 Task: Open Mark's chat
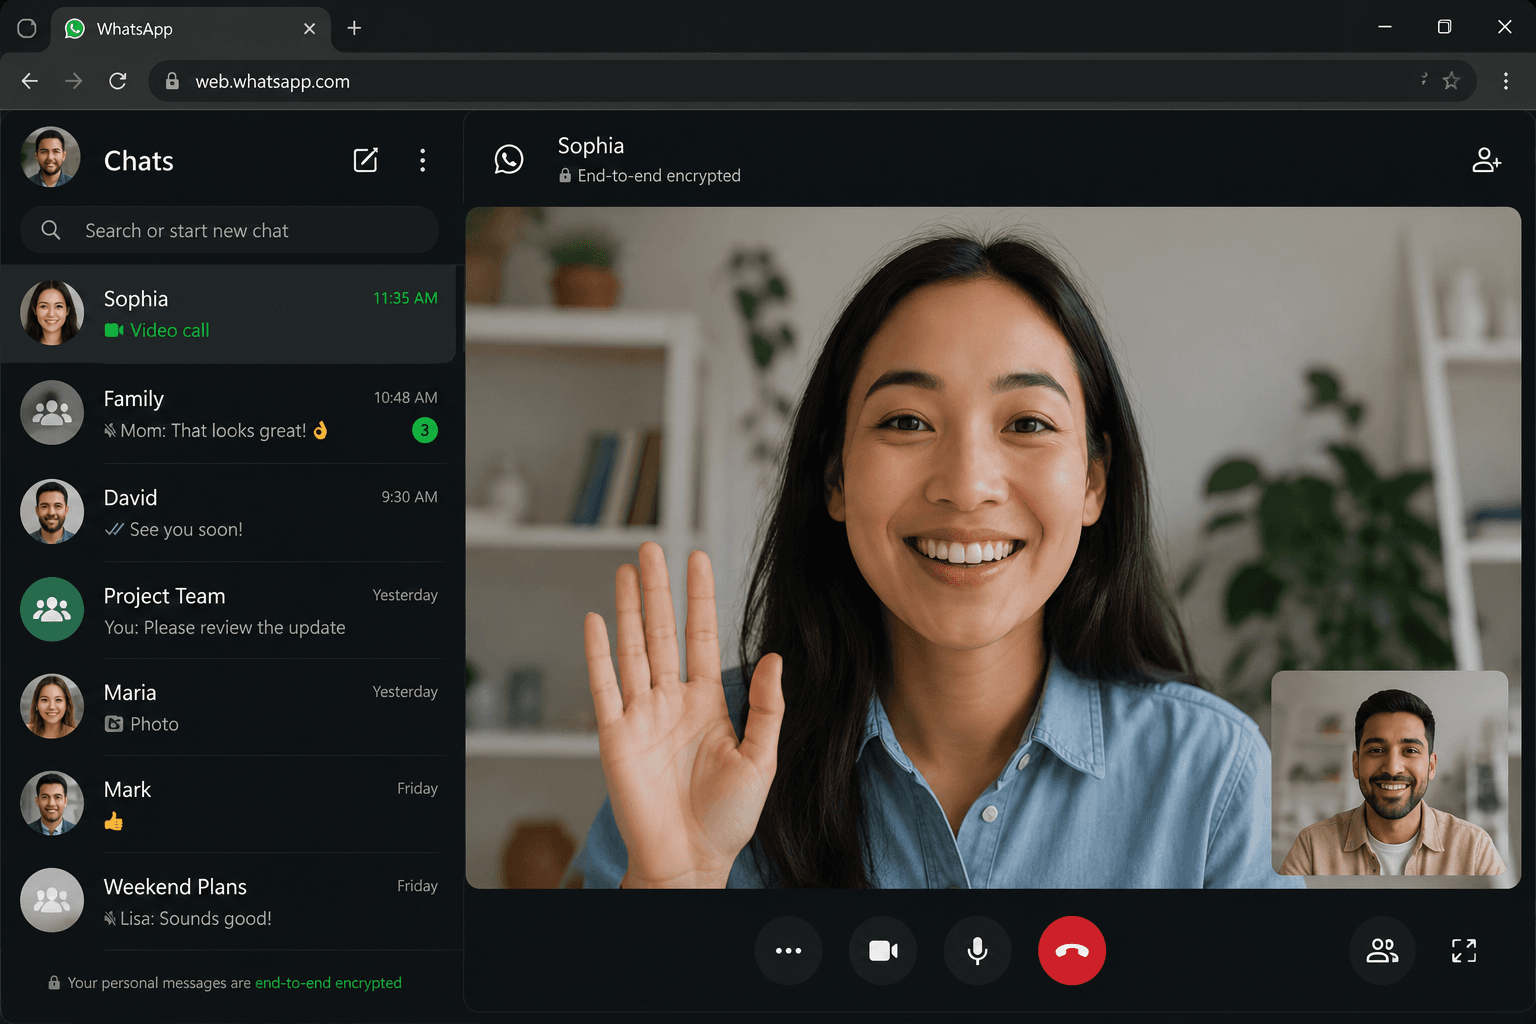228,804
